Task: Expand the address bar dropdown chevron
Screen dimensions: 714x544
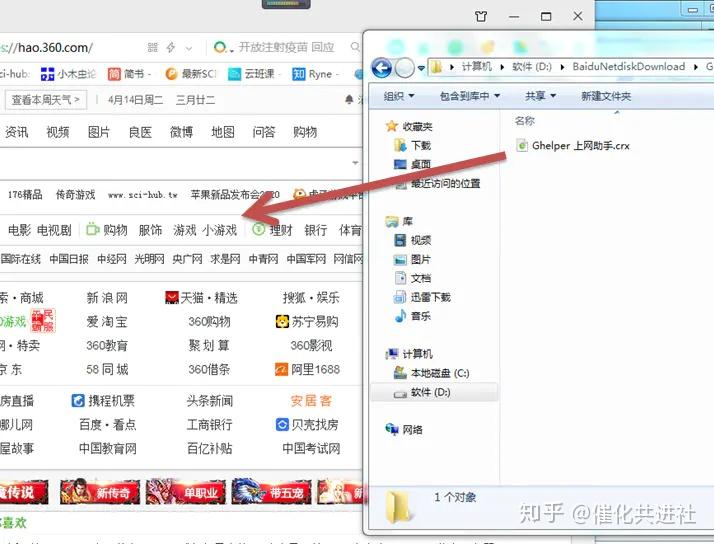Action: tap(189, 48)
